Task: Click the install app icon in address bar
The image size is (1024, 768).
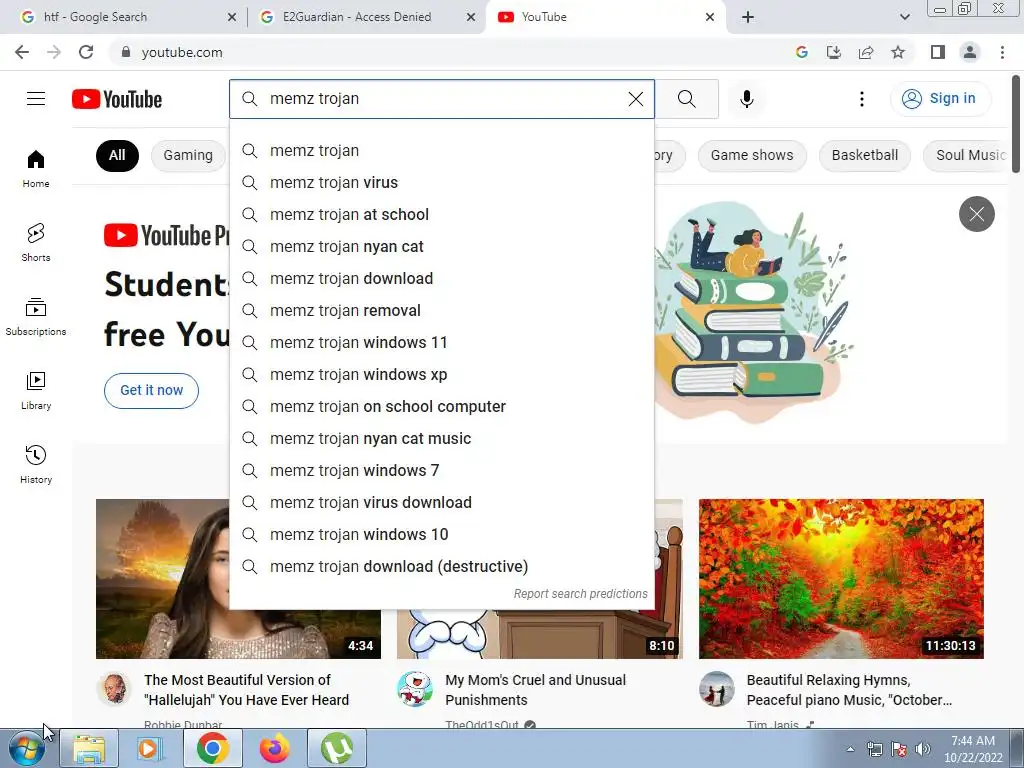Action: [x=834, y=52]
